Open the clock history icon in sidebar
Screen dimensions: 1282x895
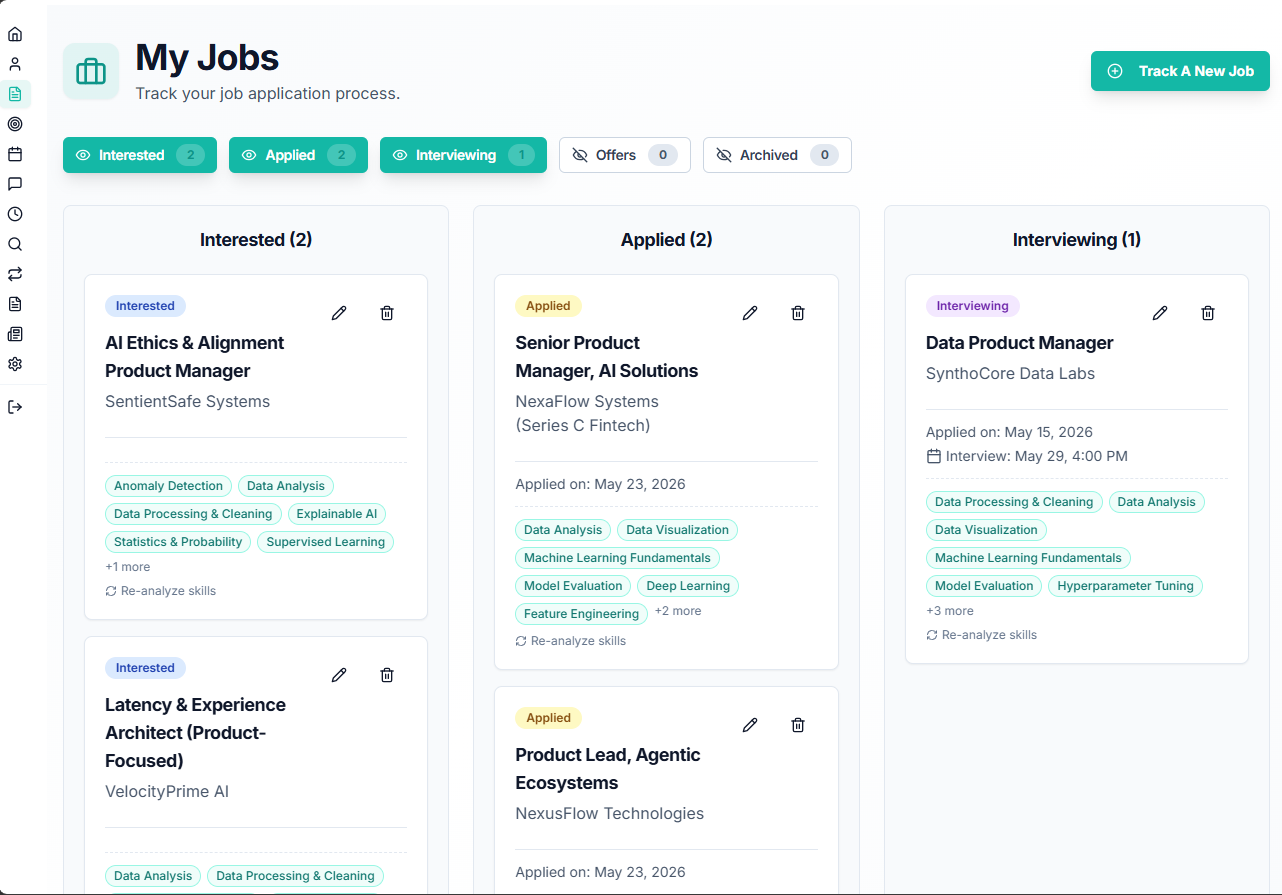coord(15,214)
